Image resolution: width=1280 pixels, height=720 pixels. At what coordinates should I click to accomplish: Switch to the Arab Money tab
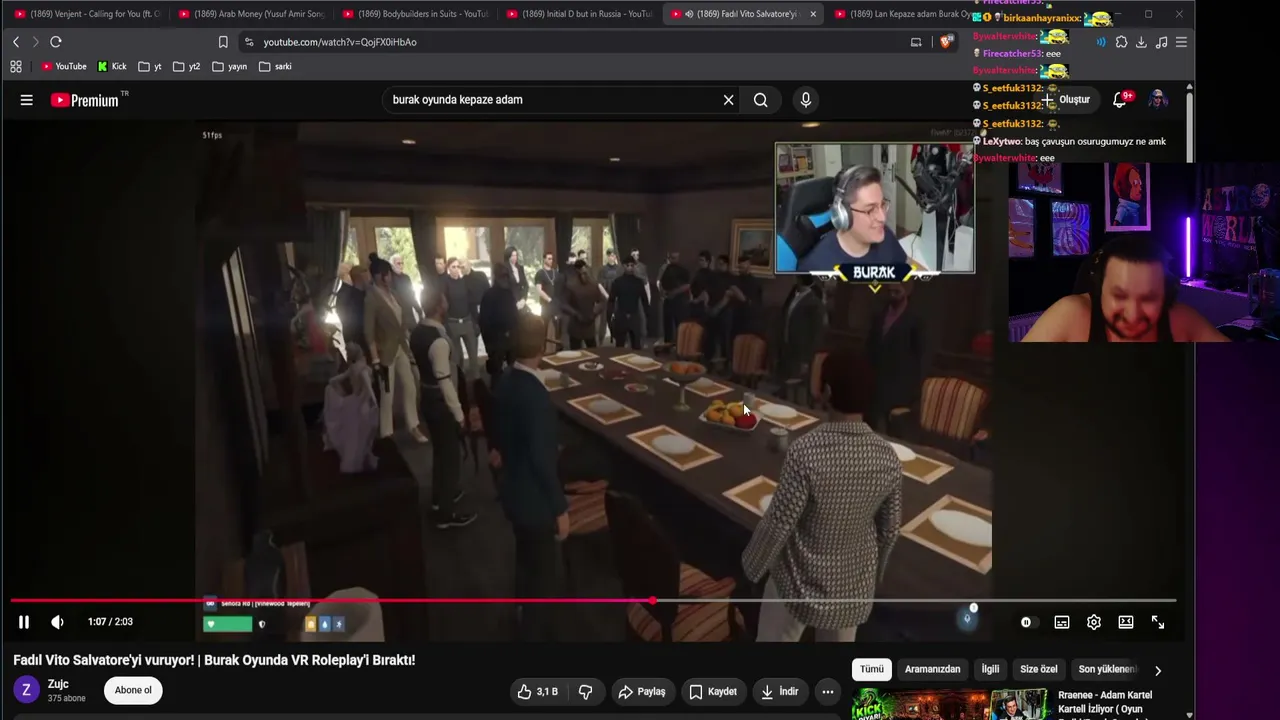coord(252,14)
